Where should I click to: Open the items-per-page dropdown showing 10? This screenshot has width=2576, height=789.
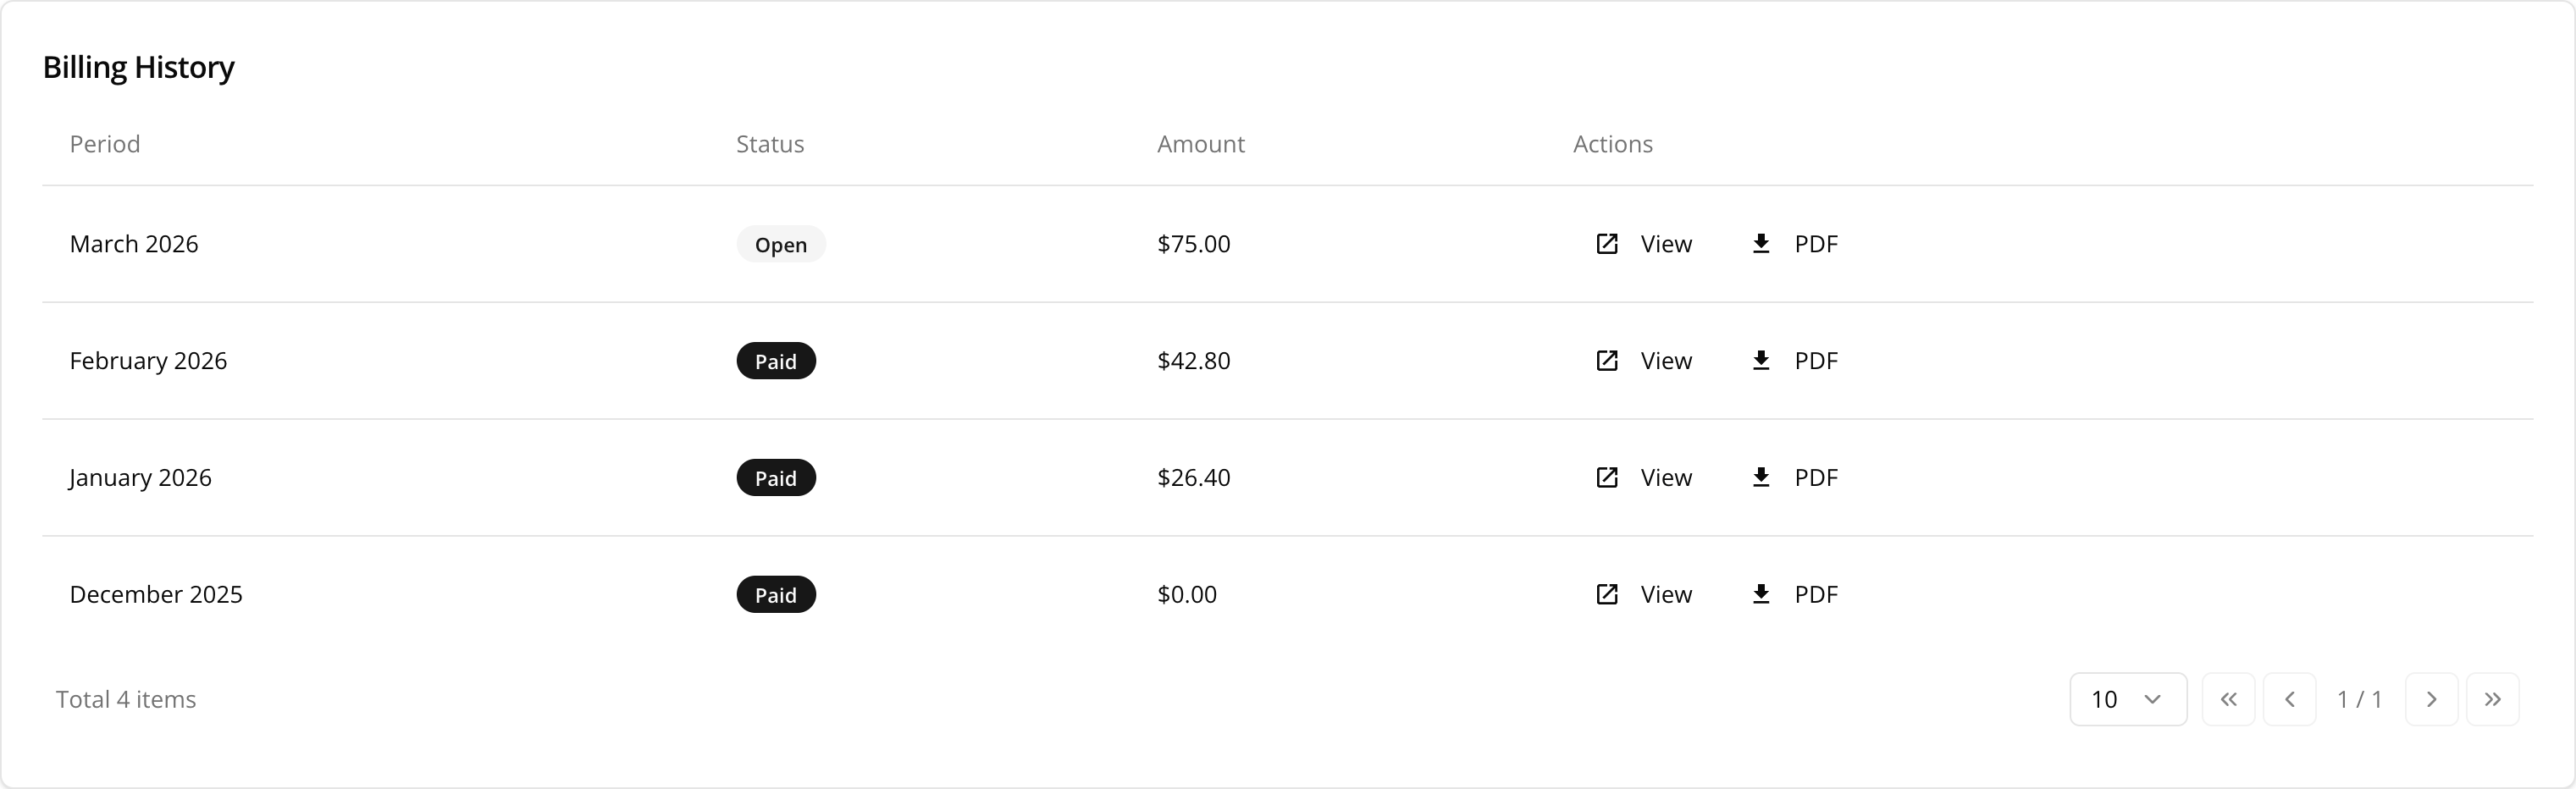tap(2127, 699)
